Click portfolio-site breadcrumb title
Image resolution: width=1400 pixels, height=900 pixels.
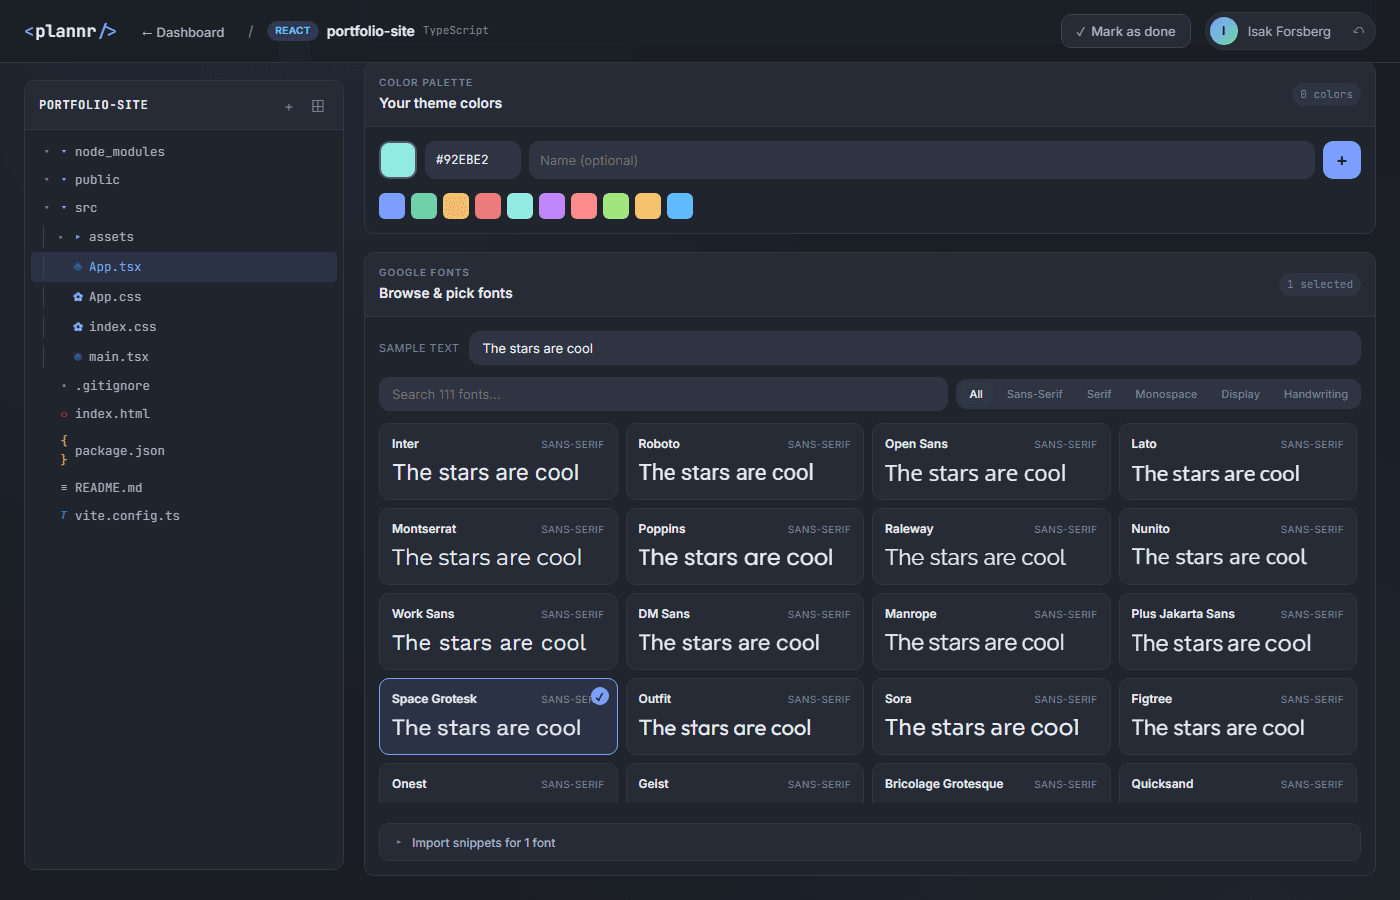(x=370, y=31)
